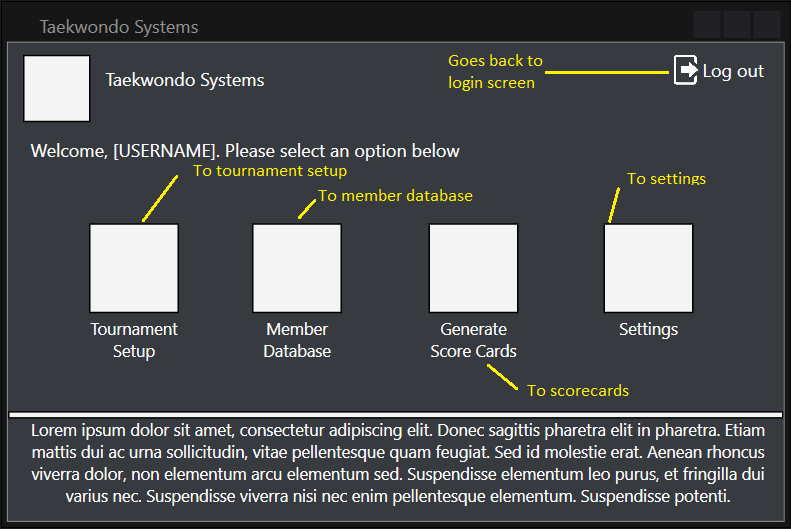791x529 pixels.
Task: Click the yellow "To member database" annotation
Action: coord(395,196)
